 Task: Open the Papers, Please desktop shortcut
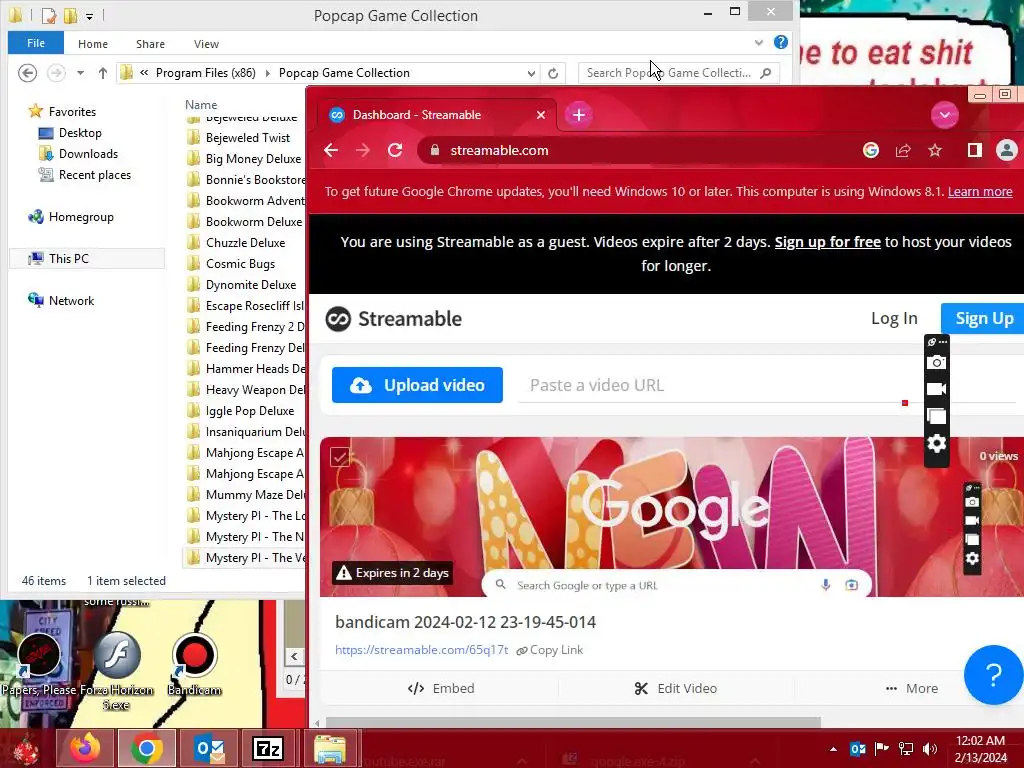[39, 665]
